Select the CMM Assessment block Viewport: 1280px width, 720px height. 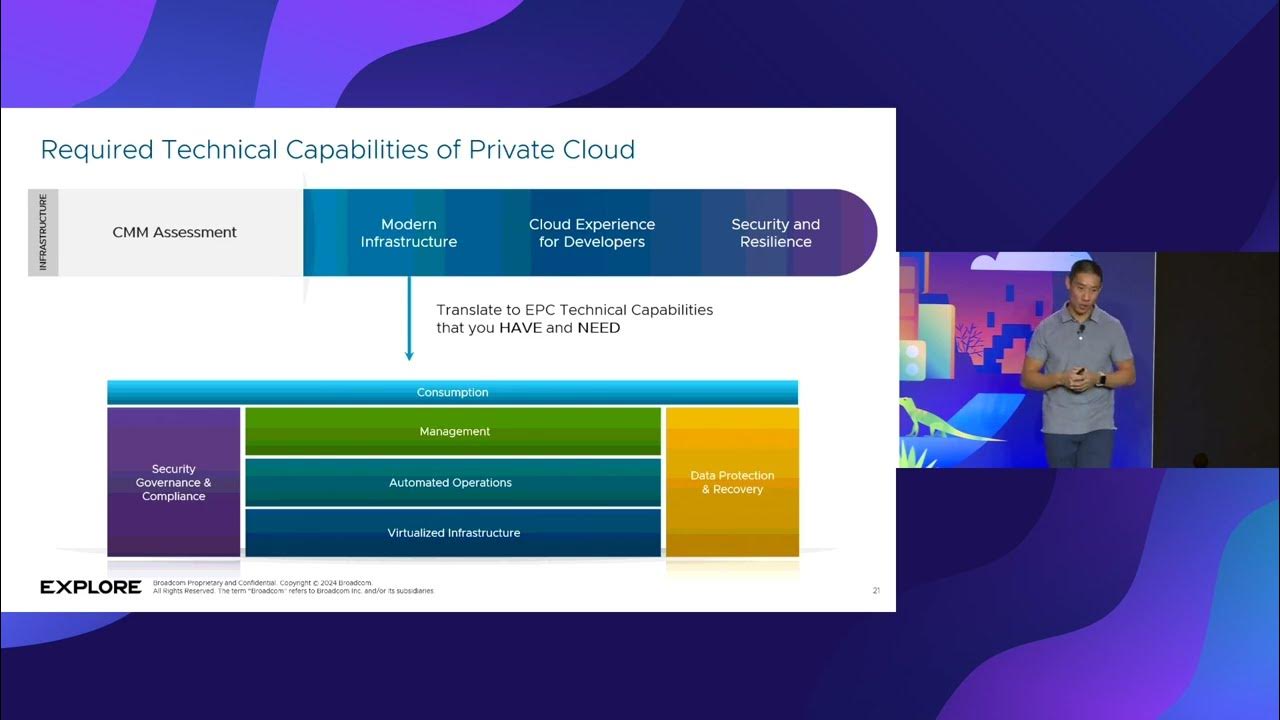[x=175, y=233]
